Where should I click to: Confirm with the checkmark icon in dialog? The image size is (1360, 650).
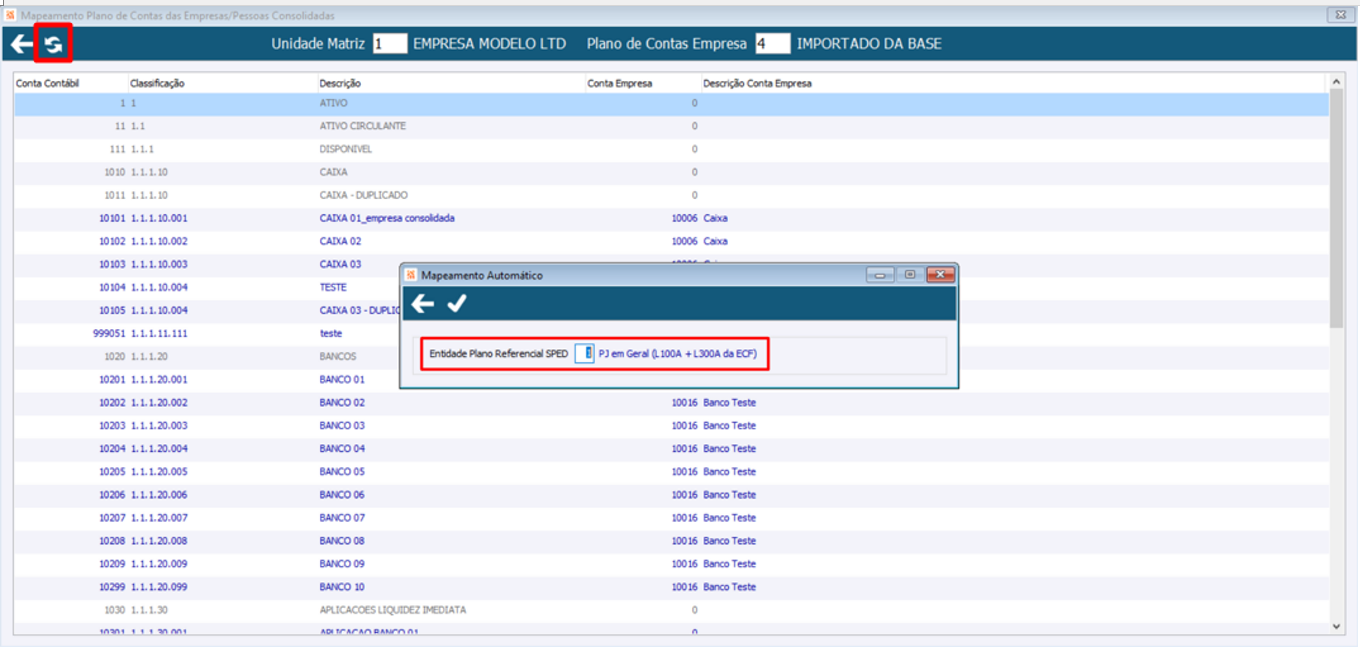coord(457,304)
